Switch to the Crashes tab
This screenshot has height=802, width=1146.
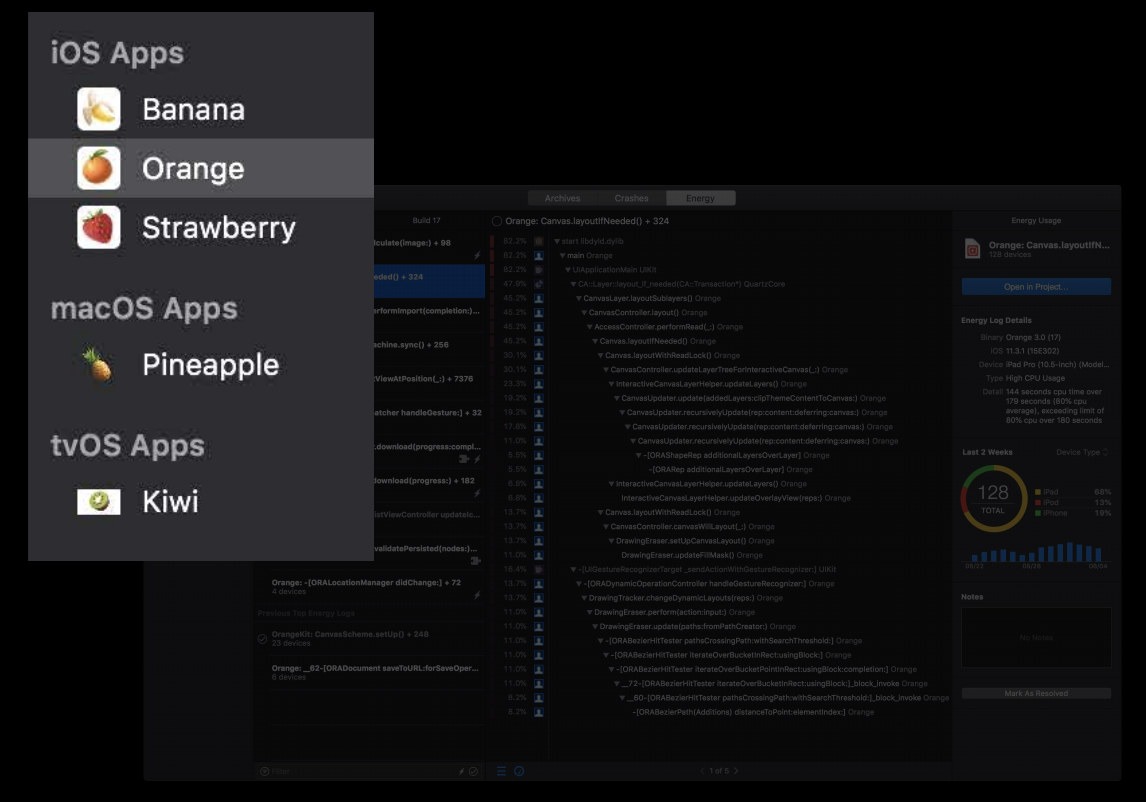coord(631,198)
